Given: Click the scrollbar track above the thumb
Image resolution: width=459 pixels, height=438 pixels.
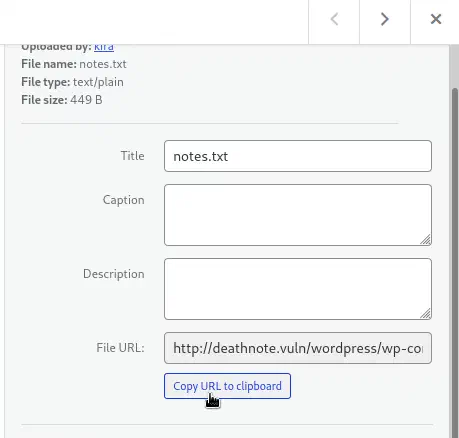Looking at the screenshot, I should [x=455, y=66].
